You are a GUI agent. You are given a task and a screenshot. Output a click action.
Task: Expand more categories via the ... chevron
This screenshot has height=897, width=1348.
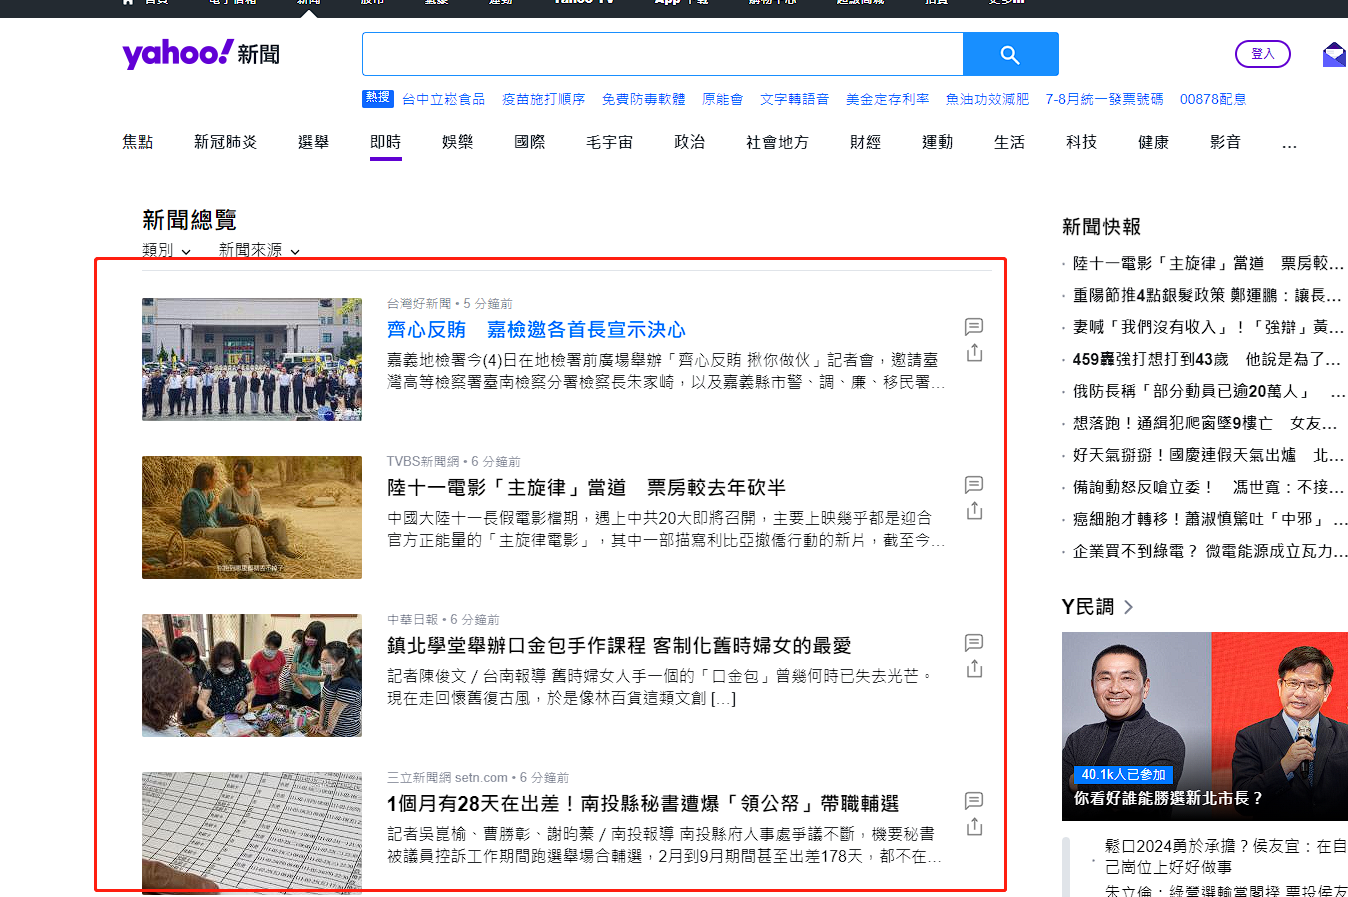point(1289,147)
